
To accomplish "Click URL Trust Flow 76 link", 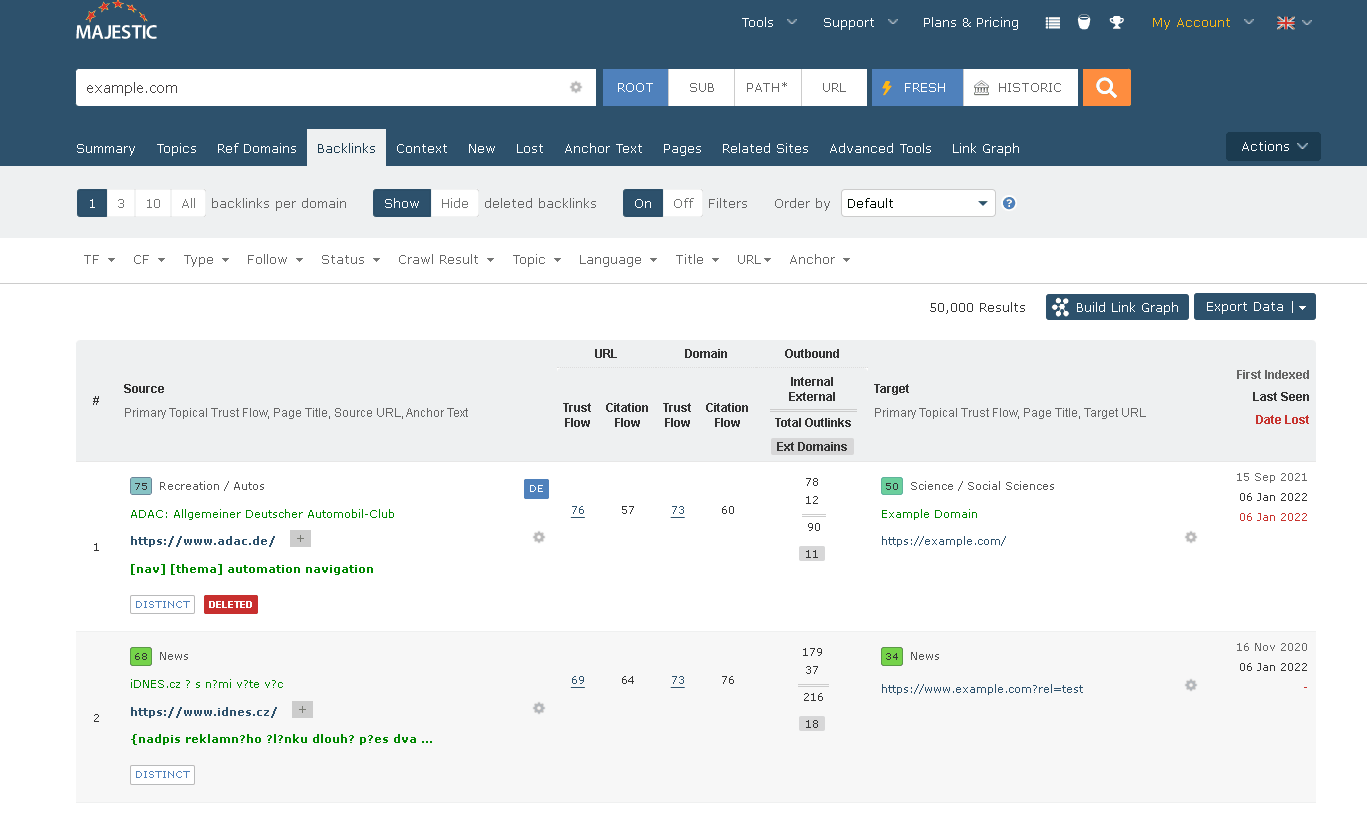I will (578, 510).
